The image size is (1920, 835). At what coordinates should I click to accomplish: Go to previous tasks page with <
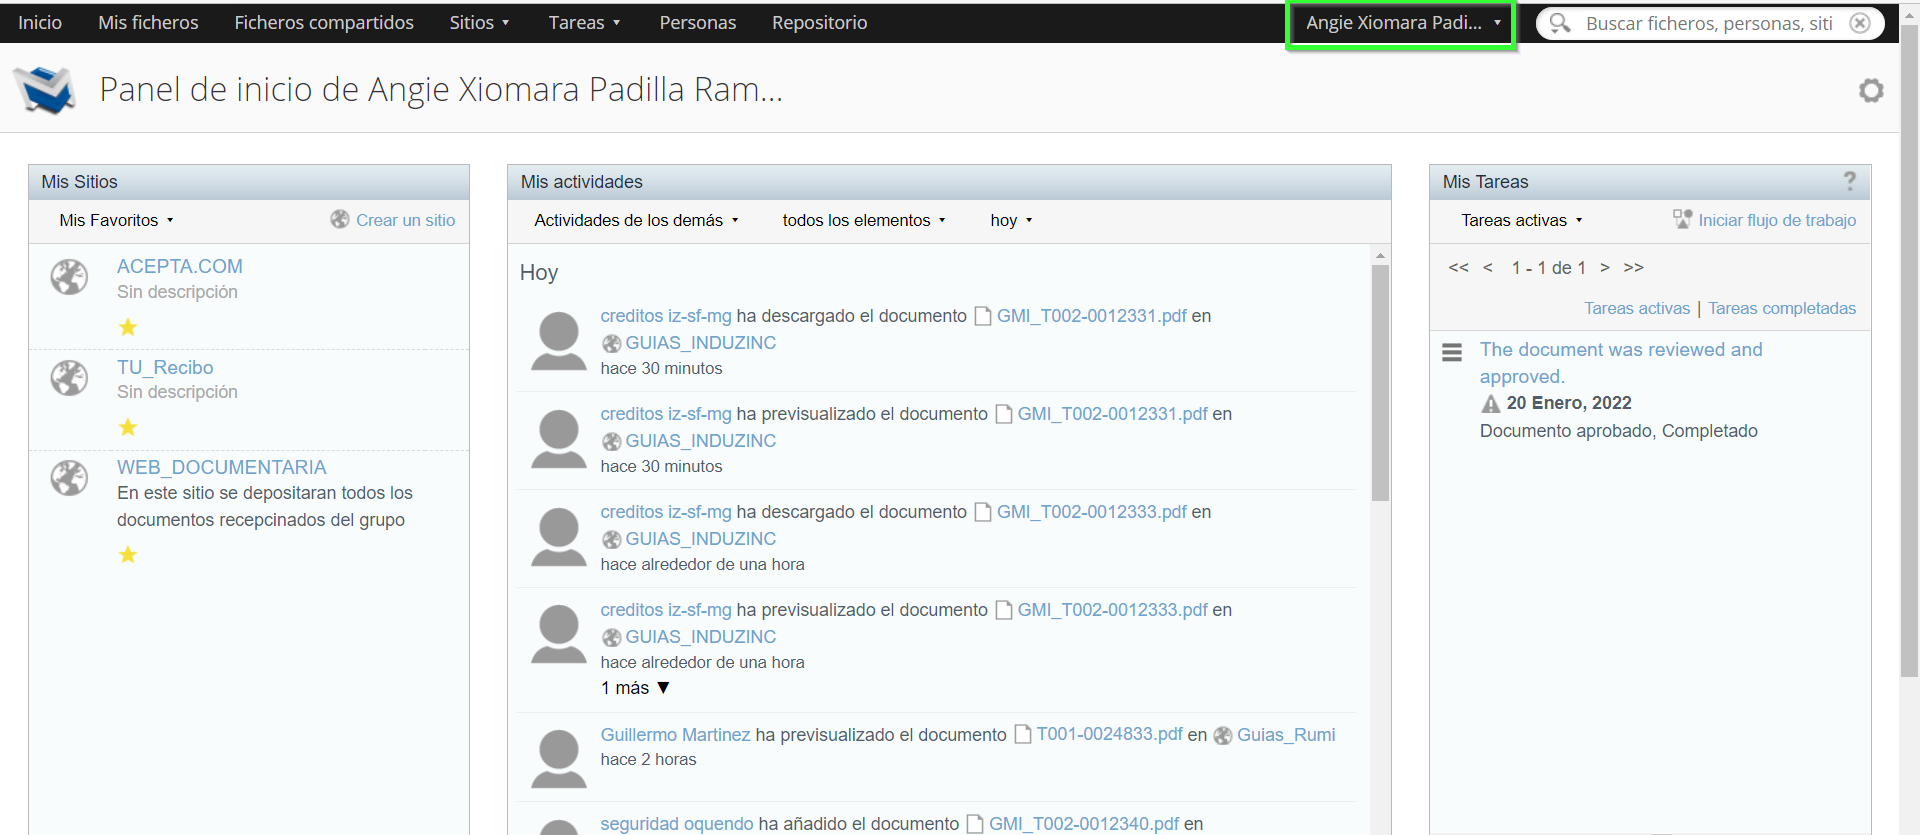click(x=1488, y=267)
